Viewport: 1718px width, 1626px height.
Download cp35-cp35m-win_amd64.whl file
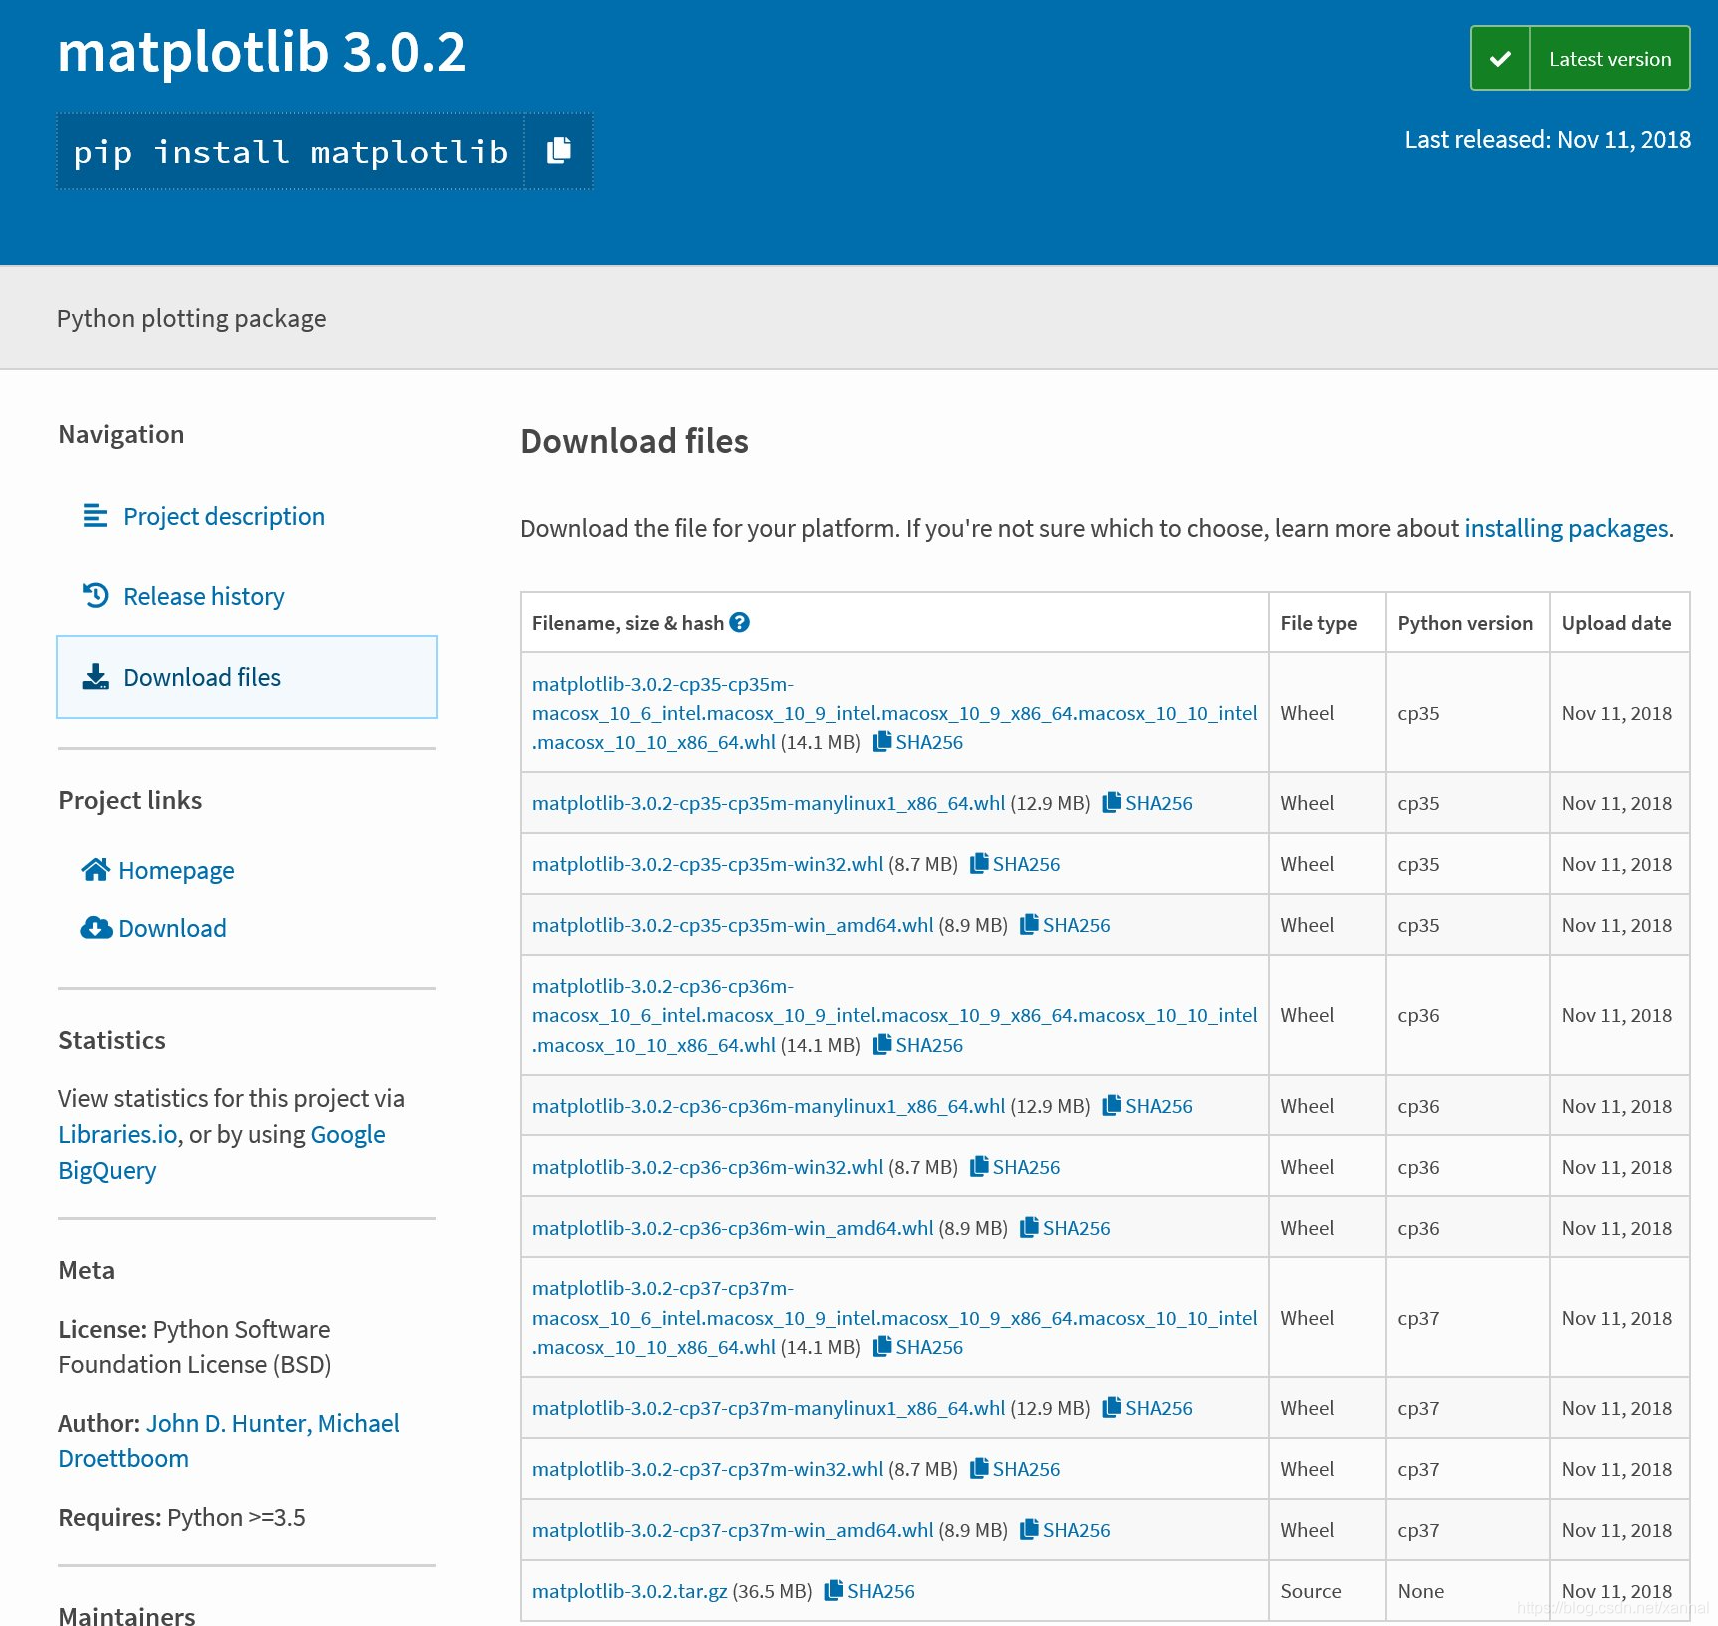coord(732,925)
